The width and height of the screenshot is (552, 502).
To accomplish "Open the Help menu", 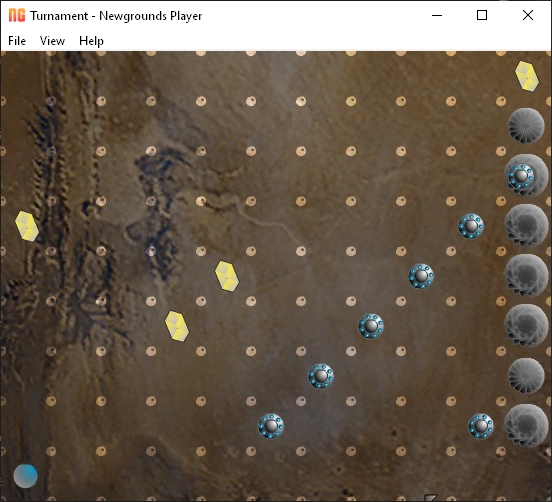I will click(x=91, y=41).
